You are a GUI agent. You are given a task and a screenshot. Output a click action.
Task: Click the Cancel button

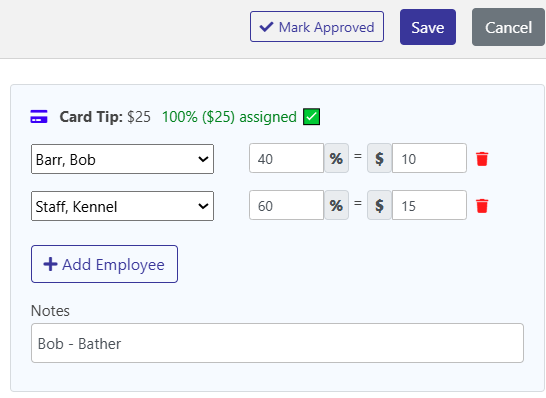(x=508, y=28)
